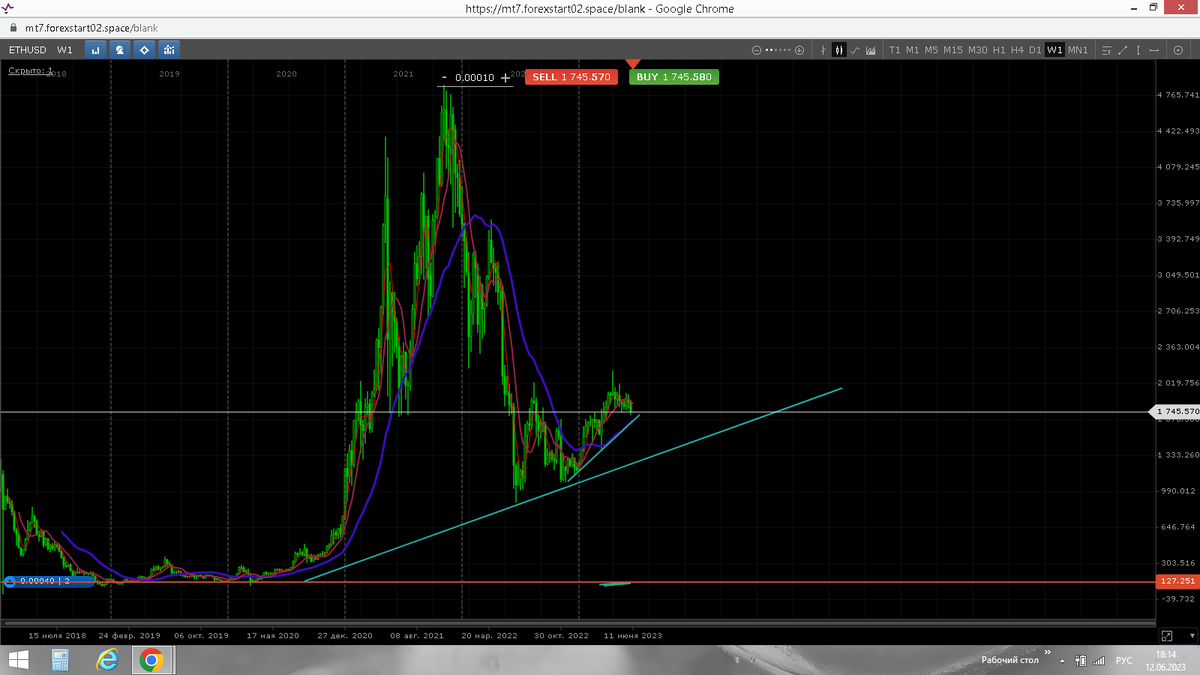Click the browser address bar URL
This screenshot has height=675, width=1200.
point(90,29)
